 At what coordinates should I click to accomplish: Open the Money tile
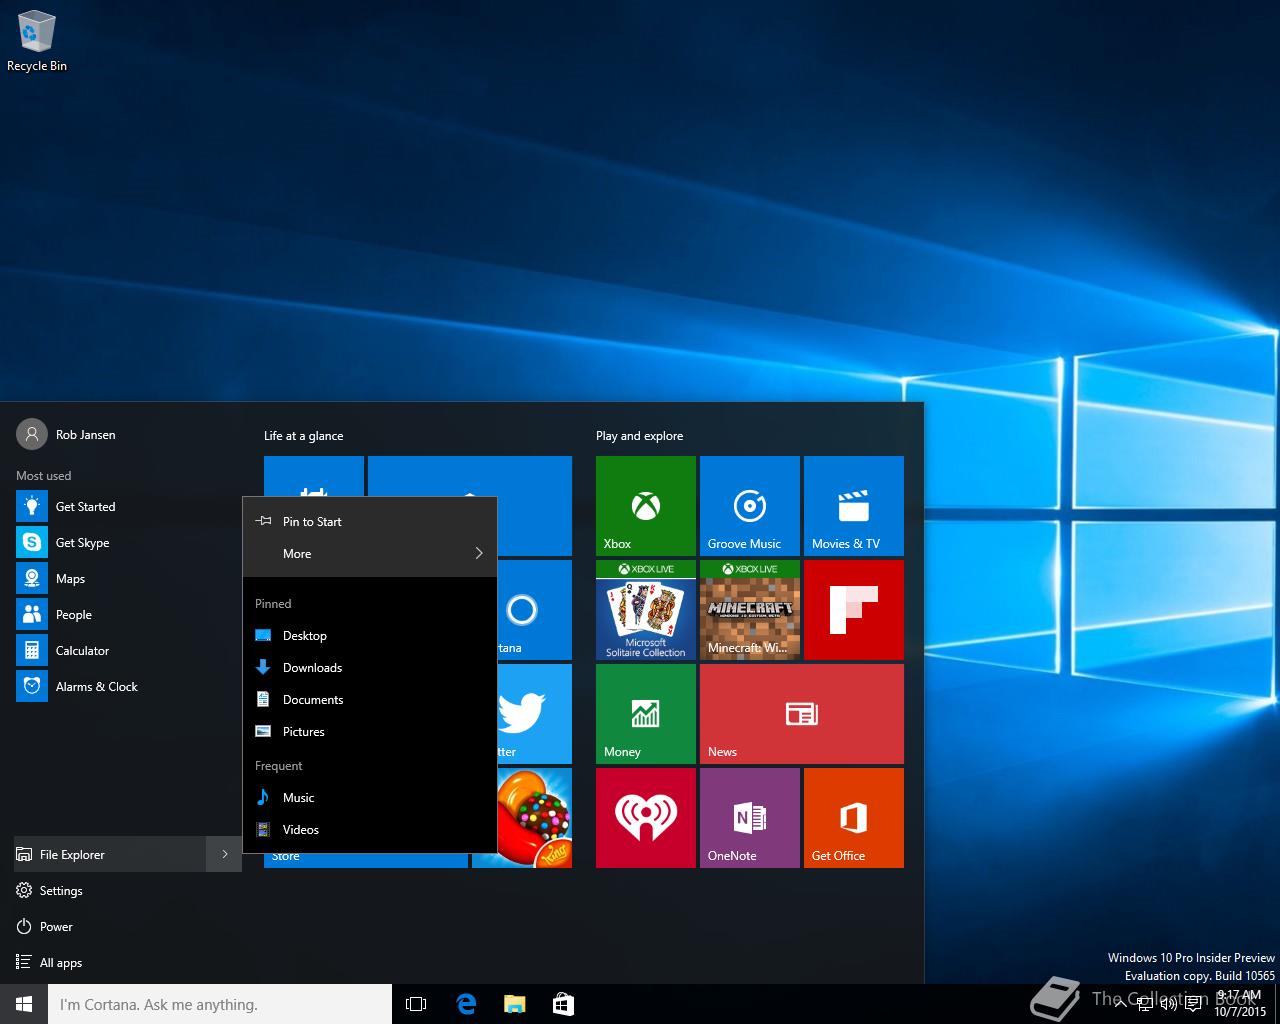[646, 714]
